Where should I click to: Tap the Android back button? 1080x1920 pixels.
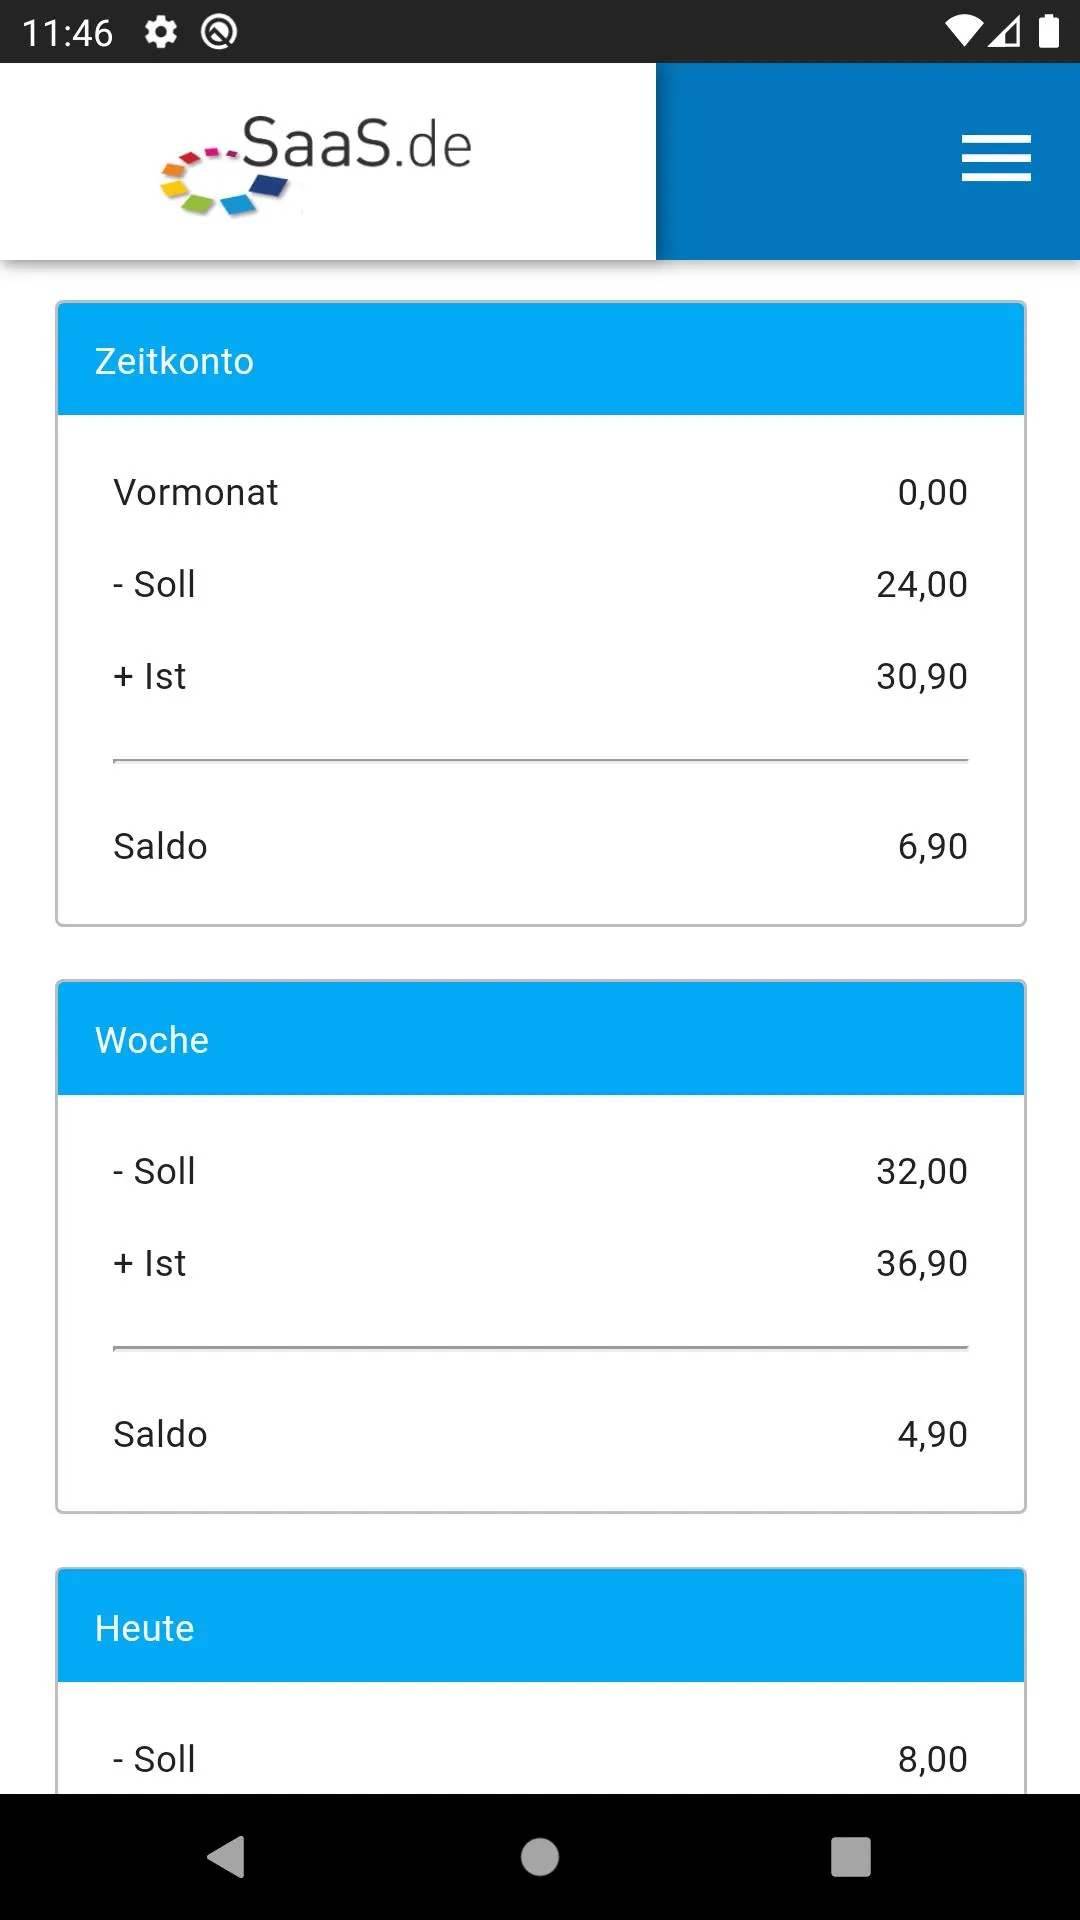(226, 1857)
